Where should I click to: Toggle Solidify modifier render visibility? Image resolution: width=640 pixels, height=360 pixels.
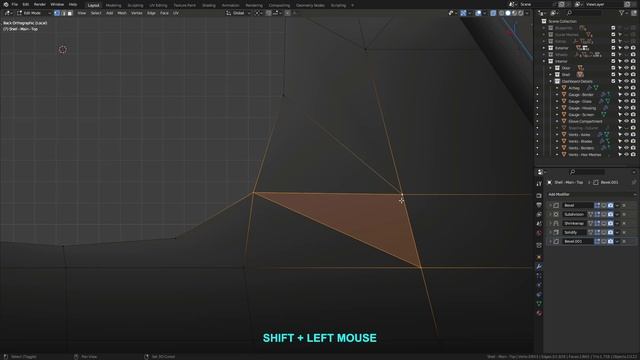611,232
